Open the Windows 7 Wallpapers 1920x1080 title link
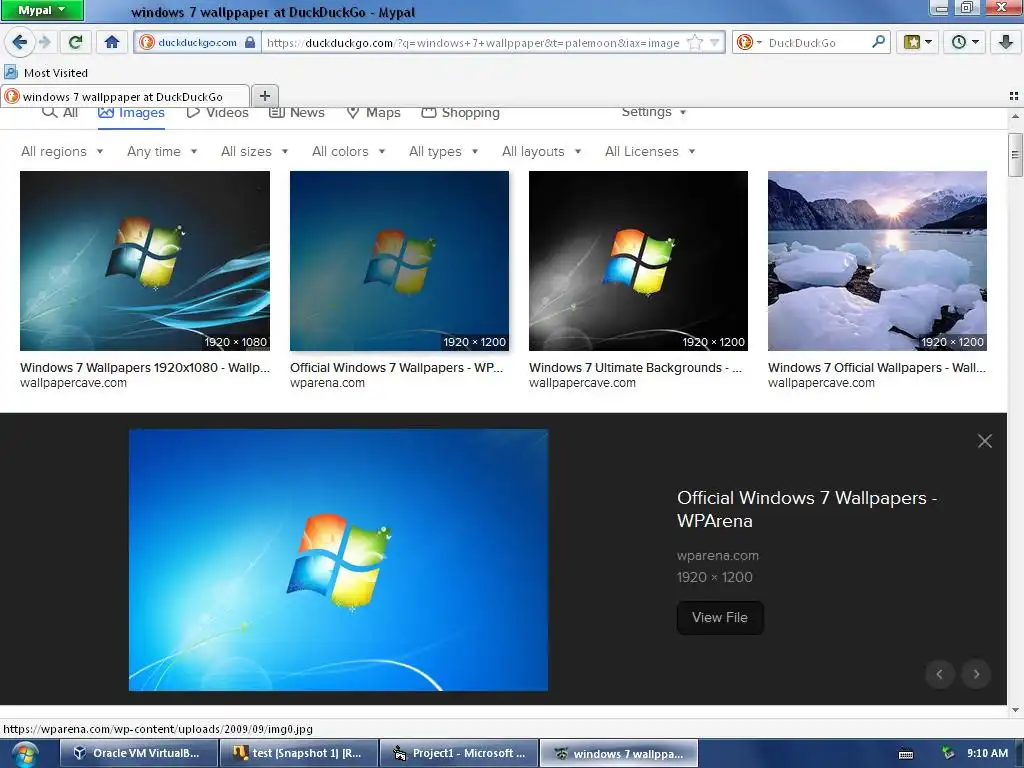 pos(145,368)
